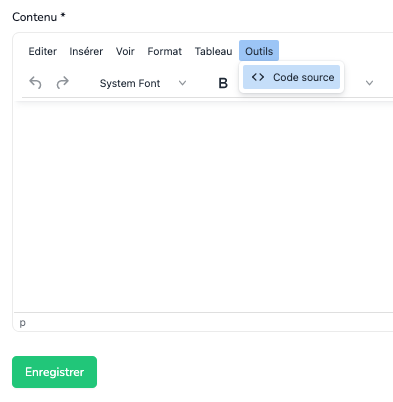
Task: Open the Editer menu
Action: tap(43, 51)
